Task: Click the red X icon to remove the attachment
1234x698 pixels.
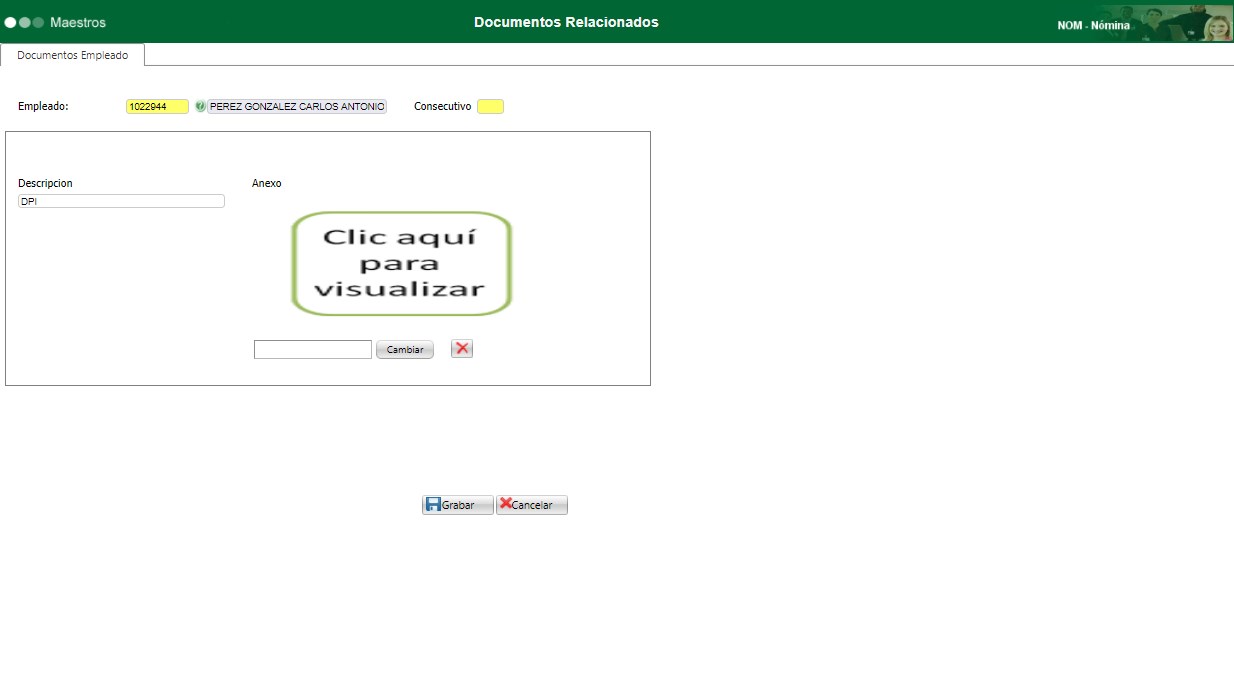Action: tap(460, 348)
